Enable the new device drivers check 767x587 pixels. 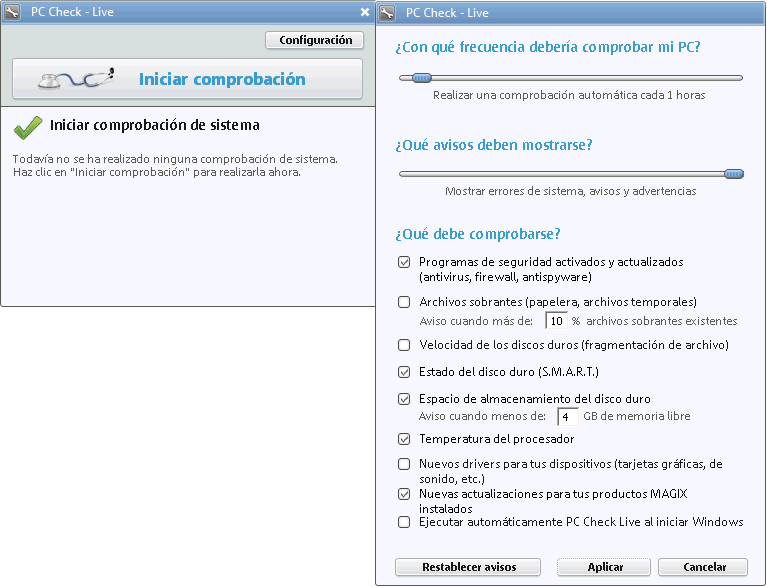point(404,464)
